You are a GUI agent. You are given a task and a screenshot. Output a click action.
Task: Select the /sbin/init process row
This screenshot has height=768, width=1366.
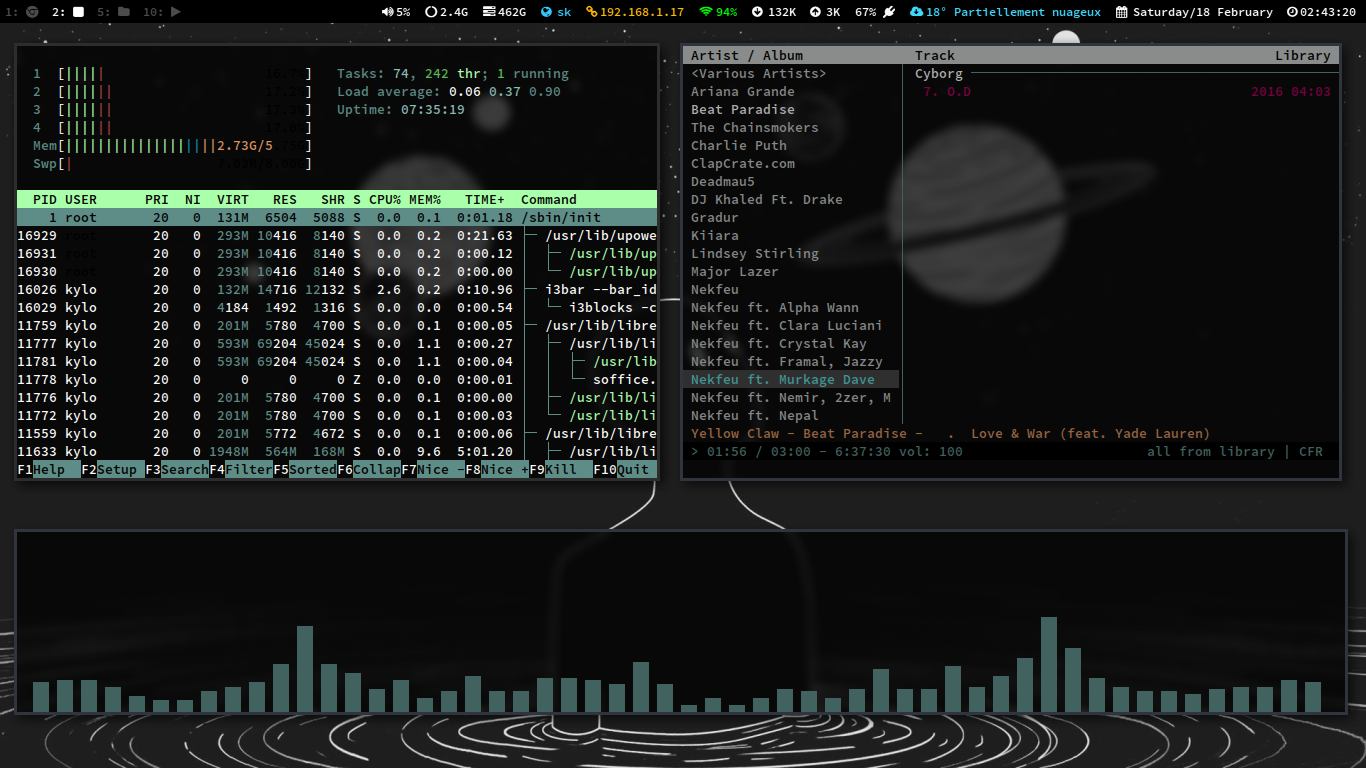(x=337, y=217)
